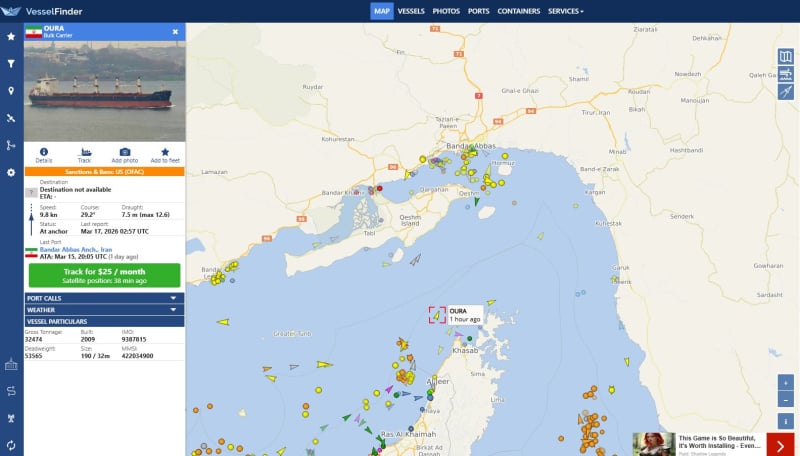The width and height of the screenshot is (800, 456).
Task: Click the ad's red arrow button
Action: point(781,445)
